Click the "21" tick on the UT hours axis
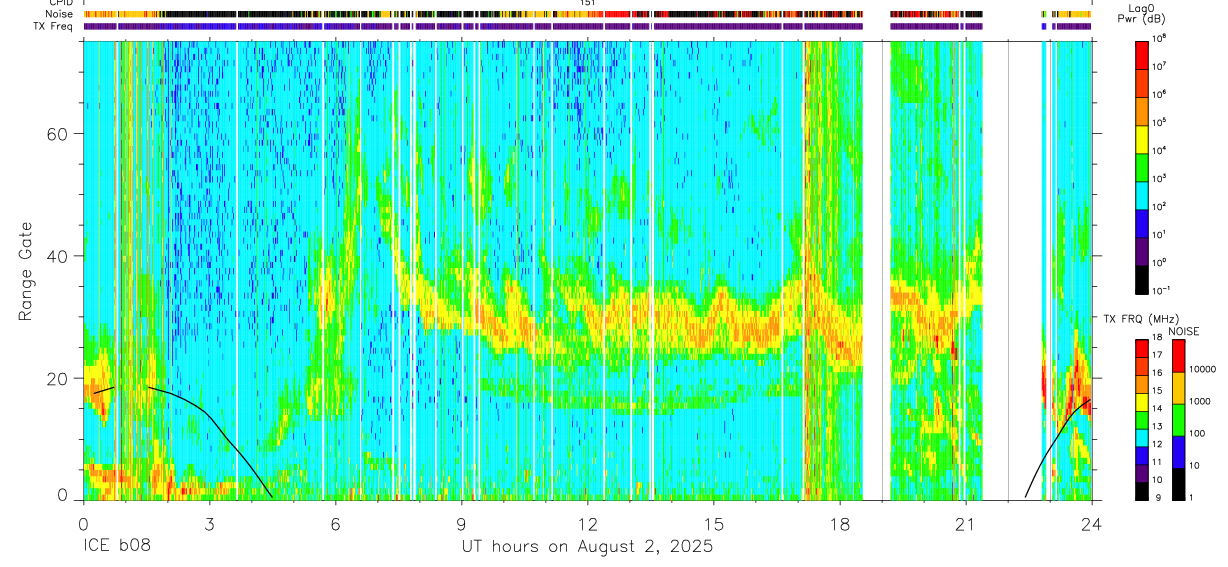 (966, 523)
